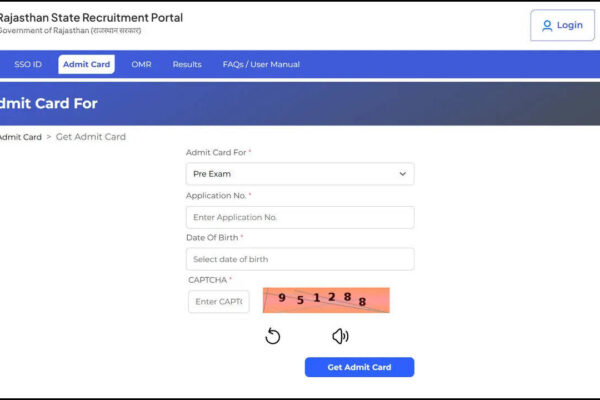This screenshot has height=400, width=600.
Task: Open the SSO ID tab
Action: click(x=28, y=64)
